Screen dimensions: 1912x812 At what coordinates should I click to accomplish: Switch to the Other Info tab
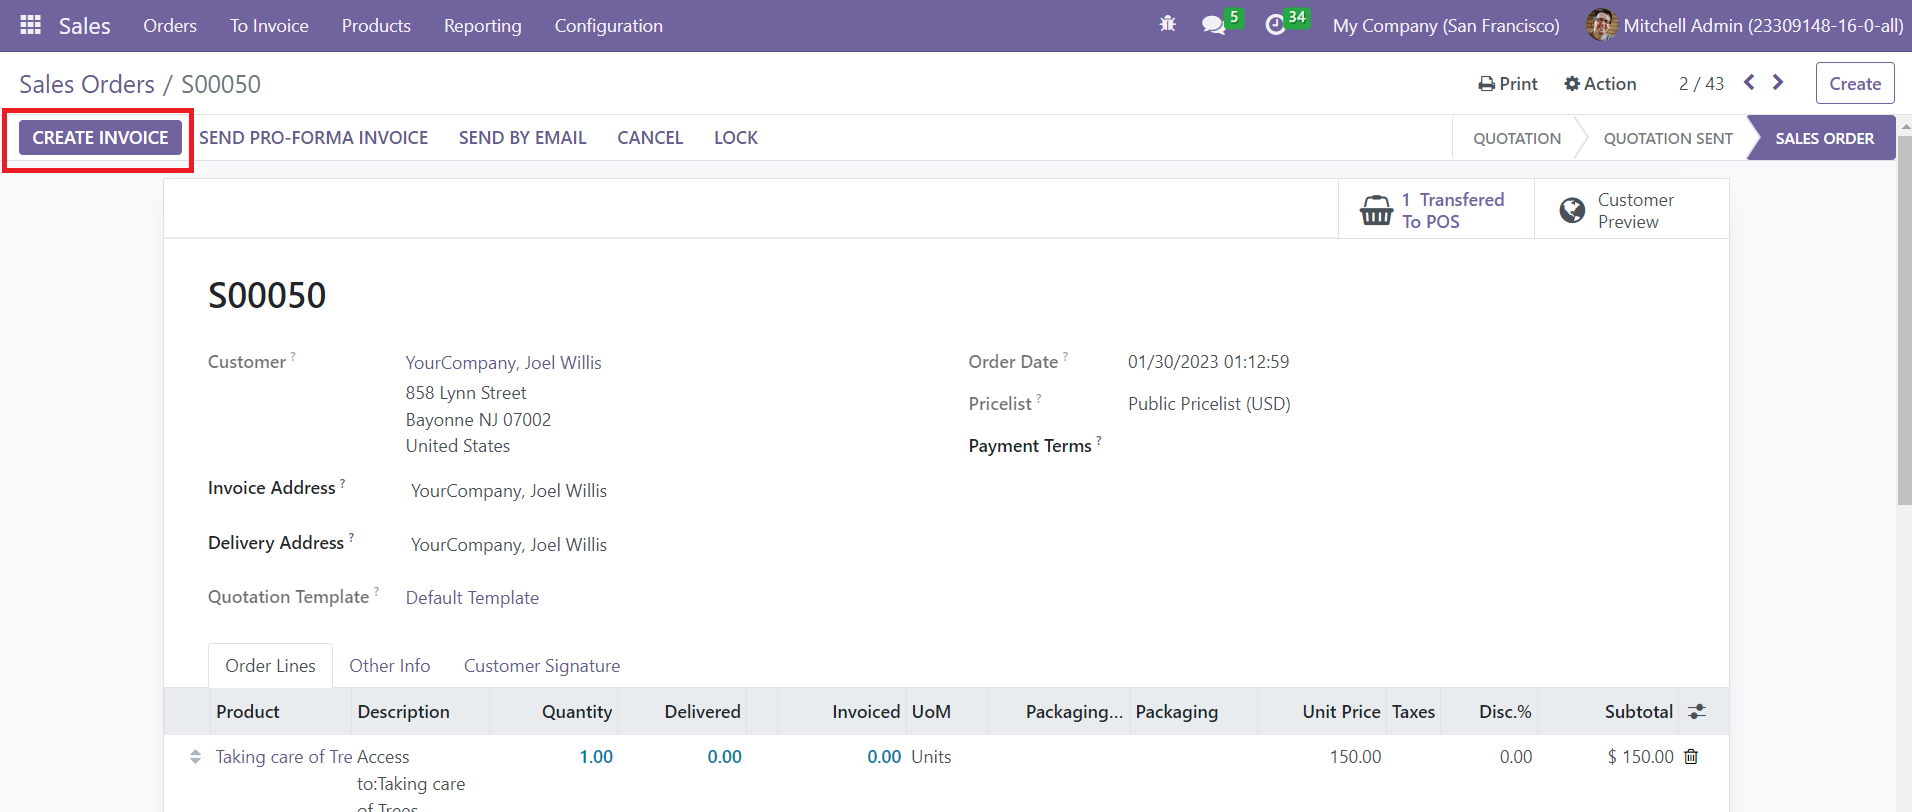click(x=390, y=665)
